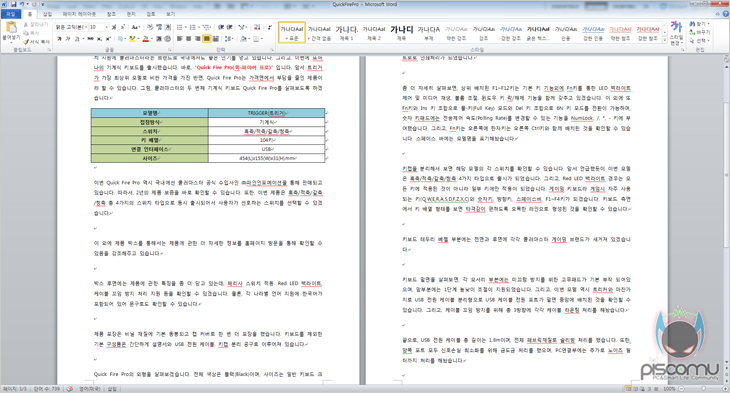
Task: Switch to the Review (검토) tab
Action: 151,14
